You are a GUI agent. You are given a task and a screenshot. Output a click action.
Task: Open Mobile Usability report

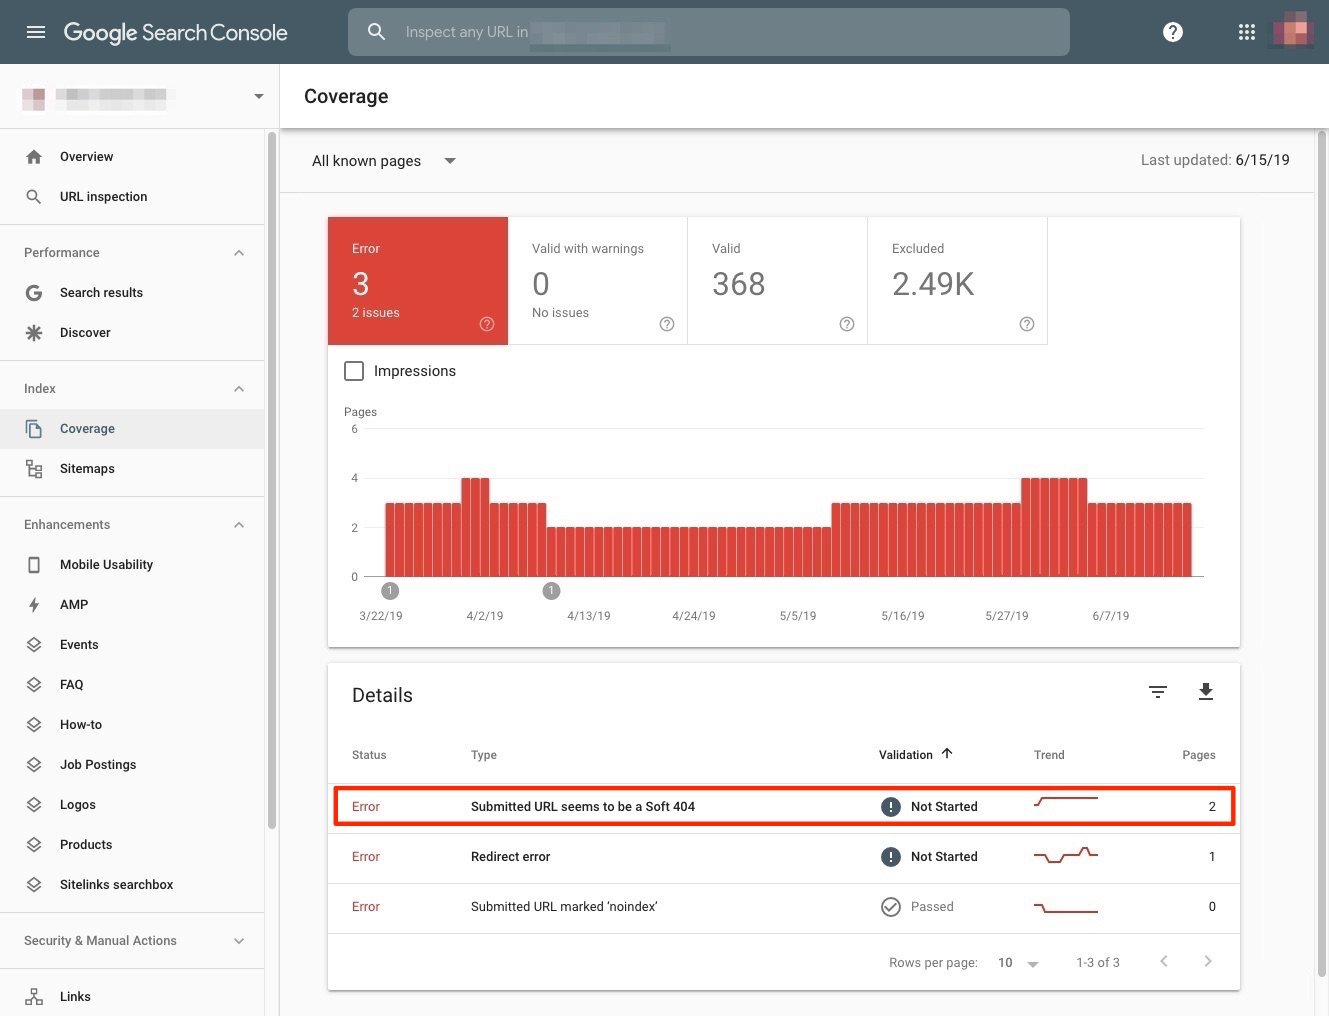(106, 565)
